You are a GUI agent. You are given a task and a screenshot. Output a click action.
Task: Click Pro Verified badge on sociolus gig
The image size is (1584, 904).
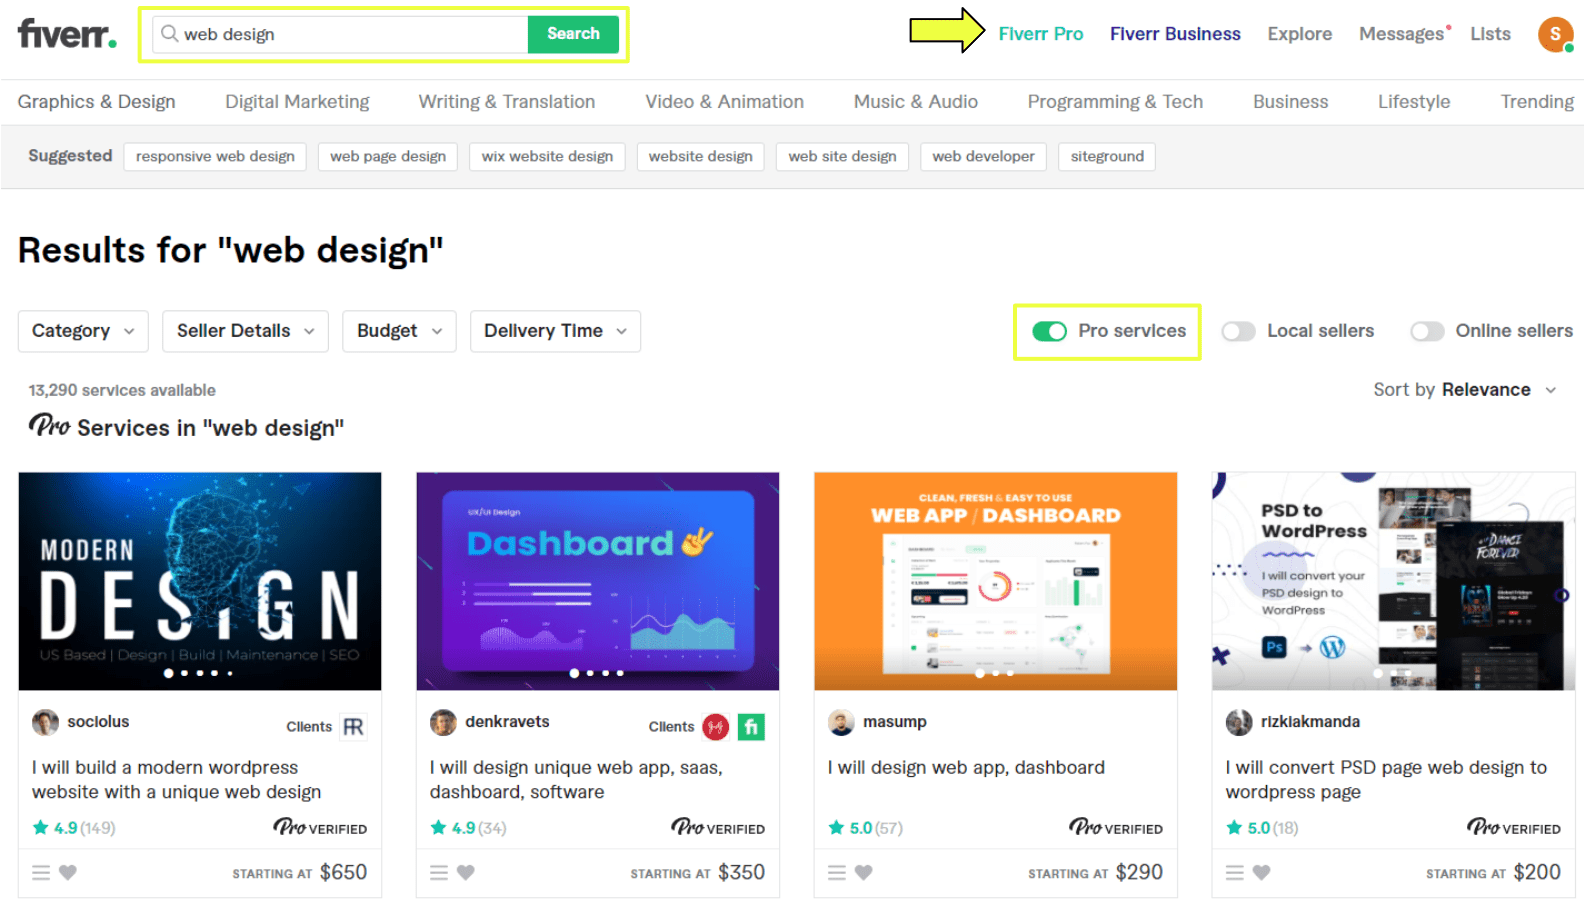click(320, 828)
